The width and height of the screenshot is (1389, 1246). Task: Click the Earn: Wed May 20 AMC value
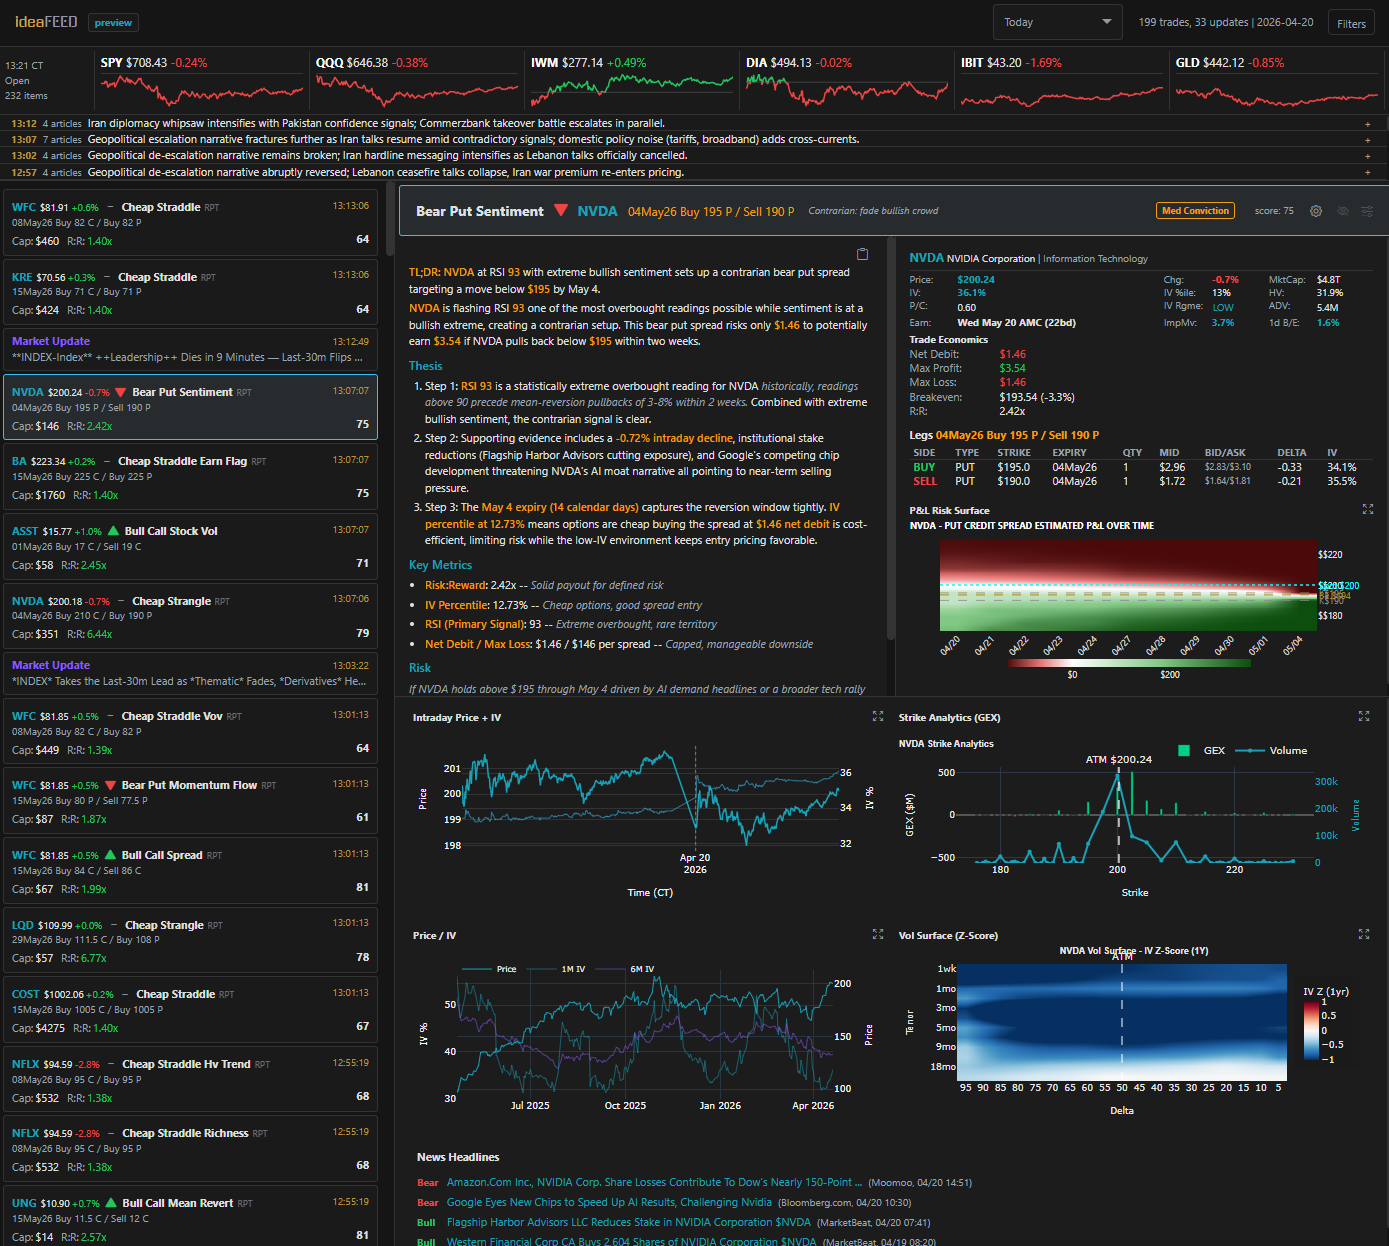[x=1016, y=322]
